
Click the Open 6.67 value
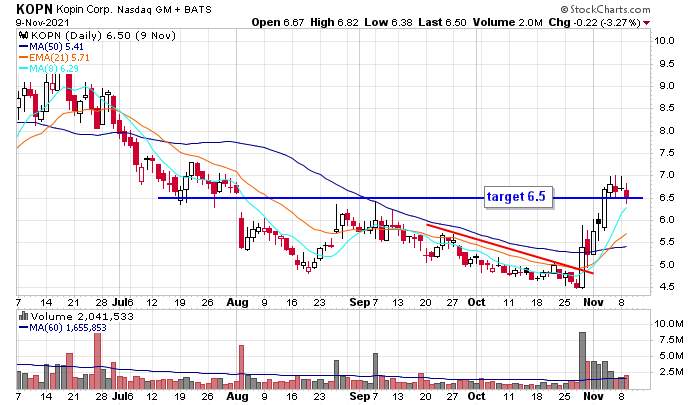[x=278, y=22]
